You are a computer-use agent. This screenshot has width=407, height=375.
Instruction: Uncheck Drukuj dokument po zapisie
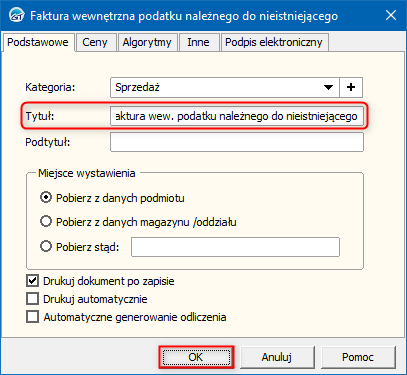pos(32,281)
